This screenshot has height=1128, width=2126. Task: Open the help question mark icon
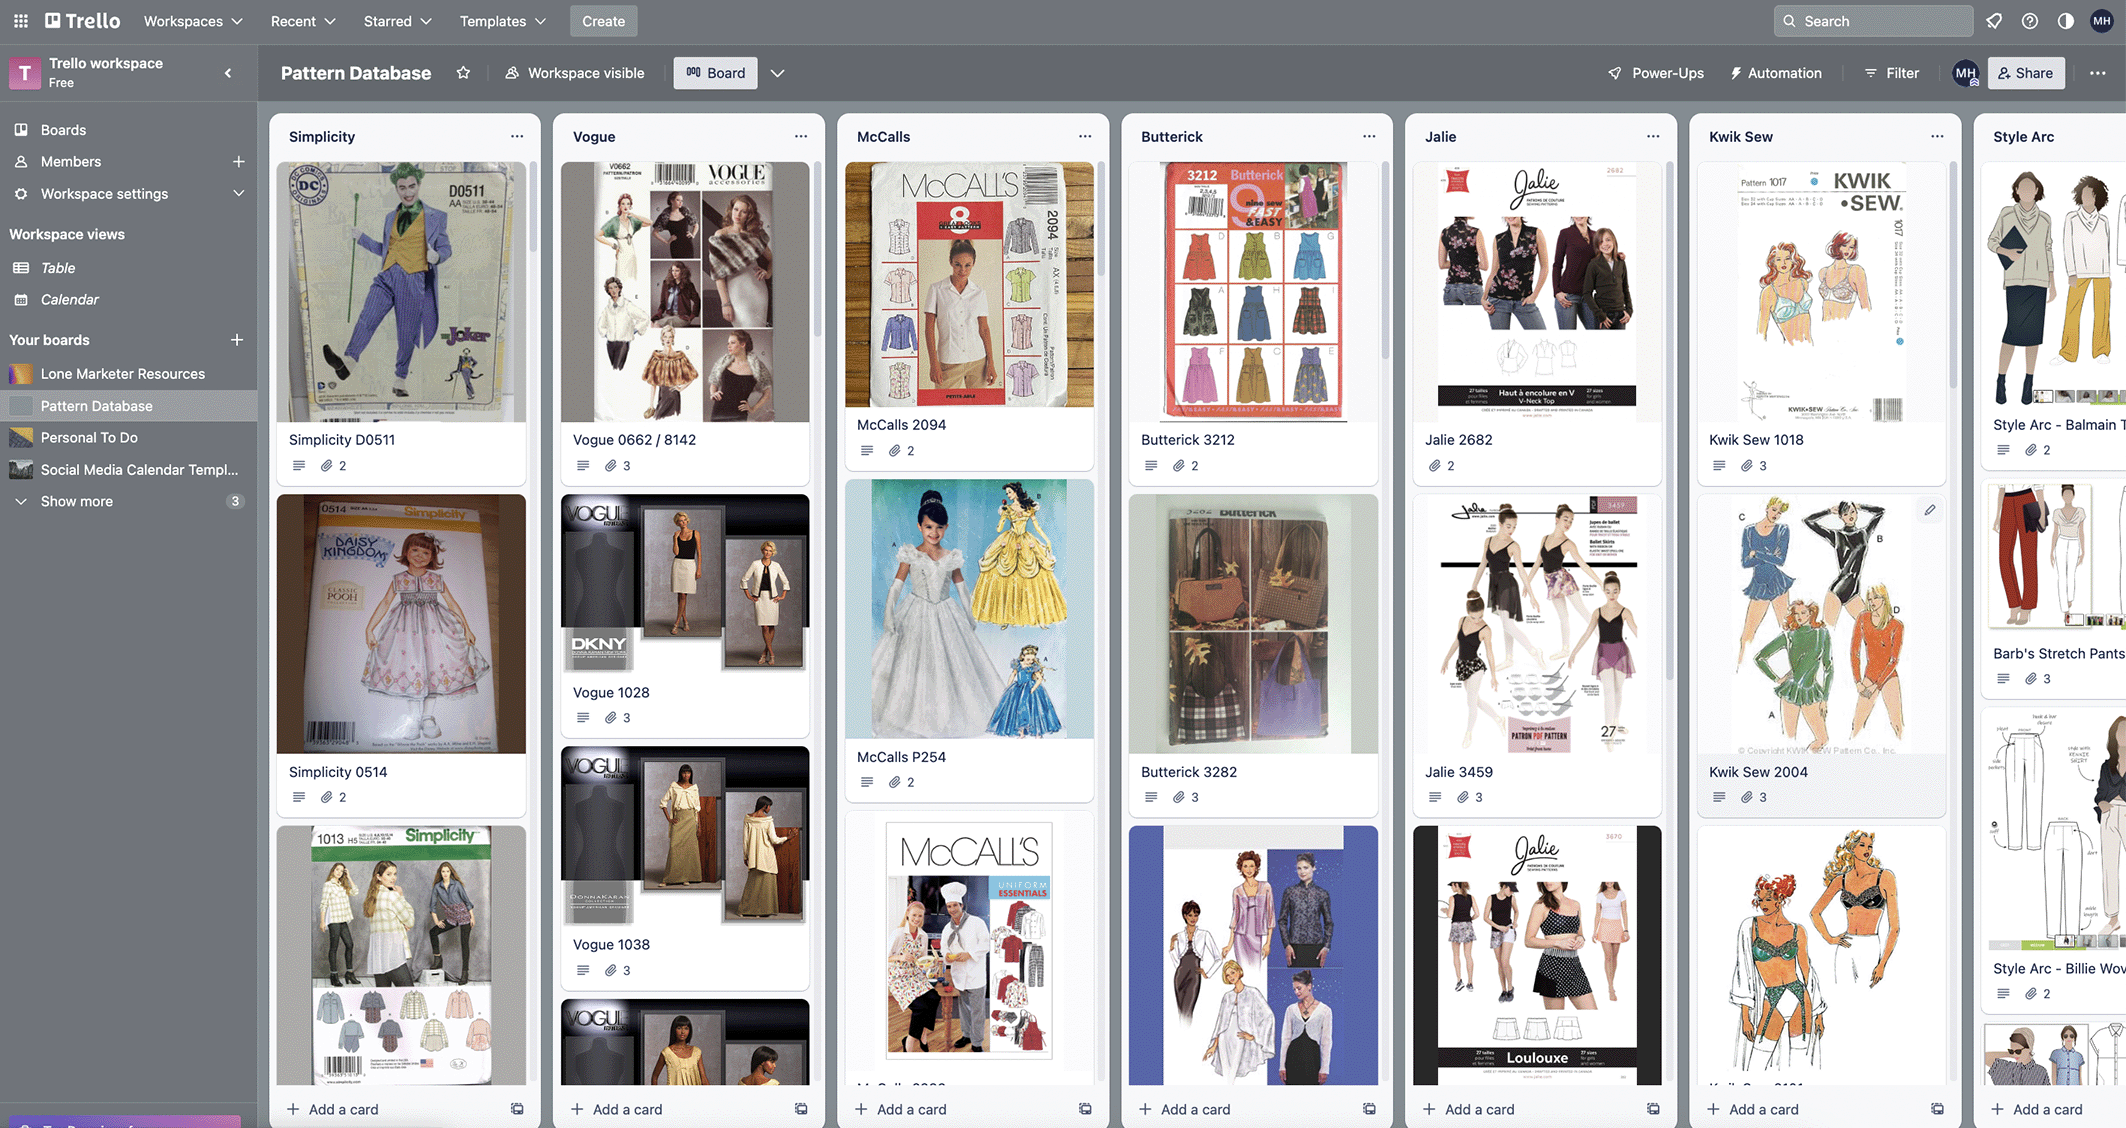click(2030, 21)
